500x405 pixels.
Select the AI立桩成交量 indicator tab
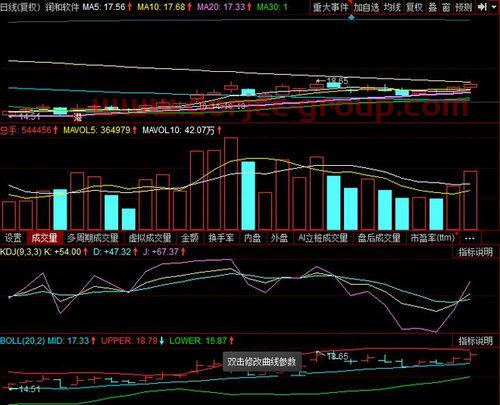323,238
